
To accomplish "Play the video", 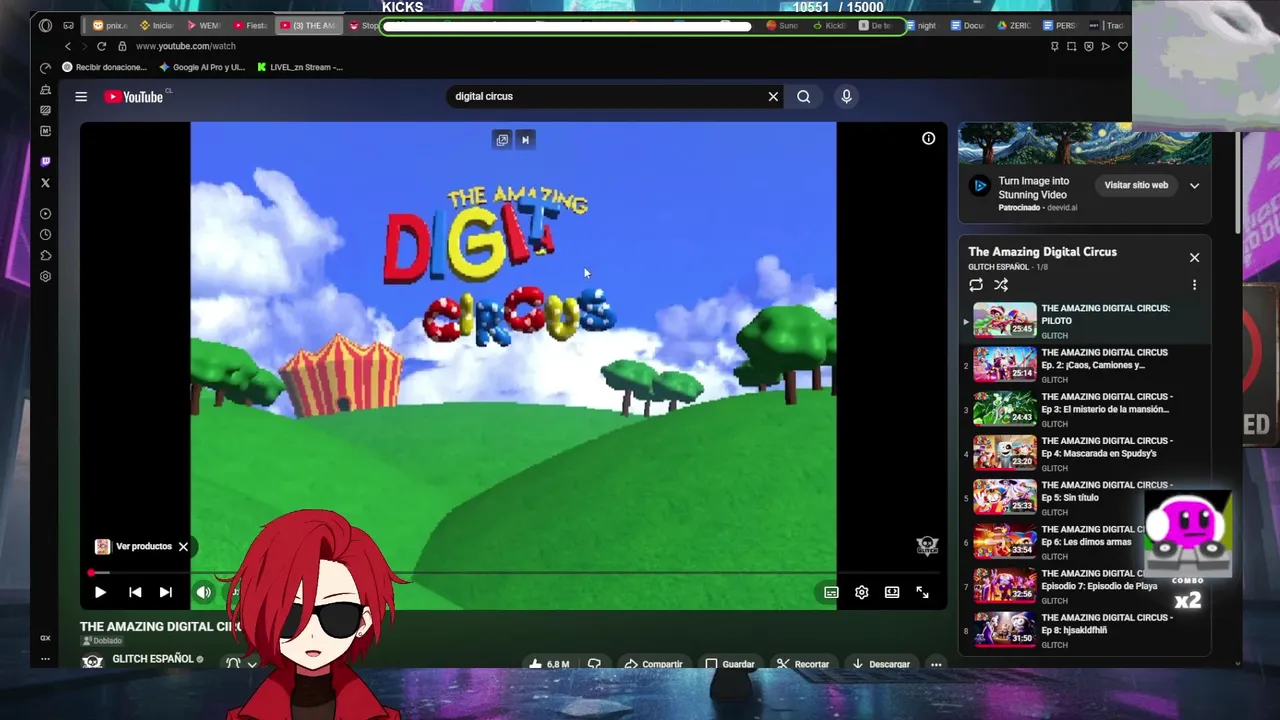I will point(100,593).
